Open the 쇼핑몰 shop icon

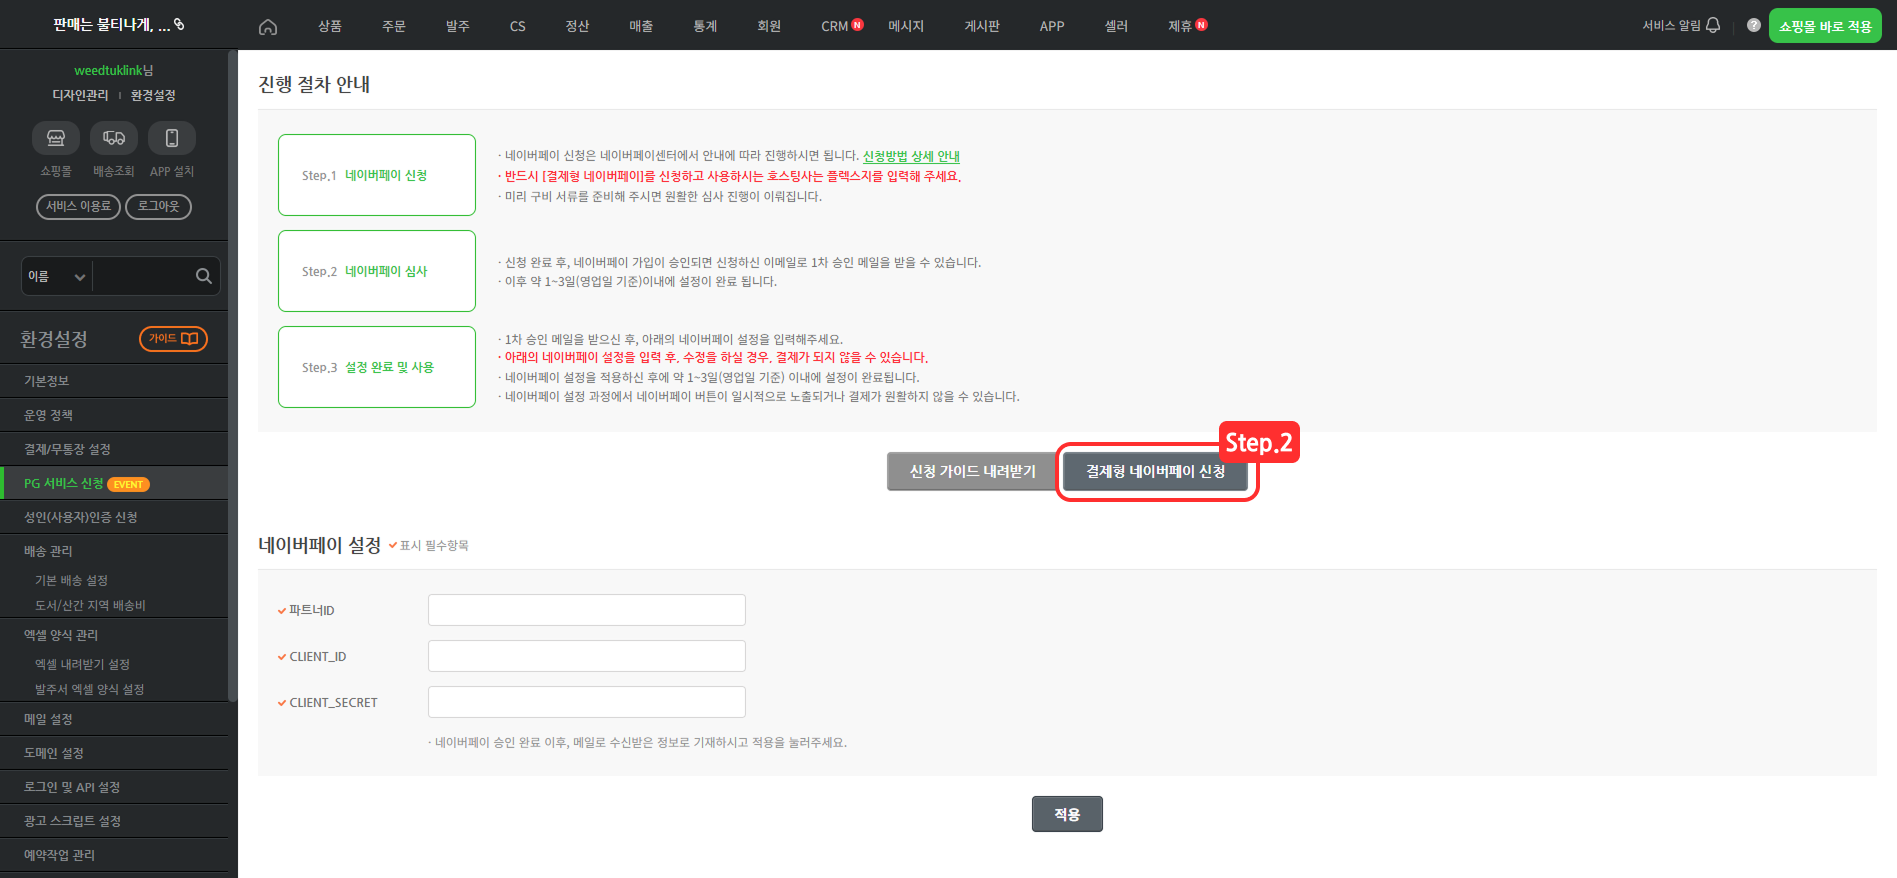tap(56, 138)
